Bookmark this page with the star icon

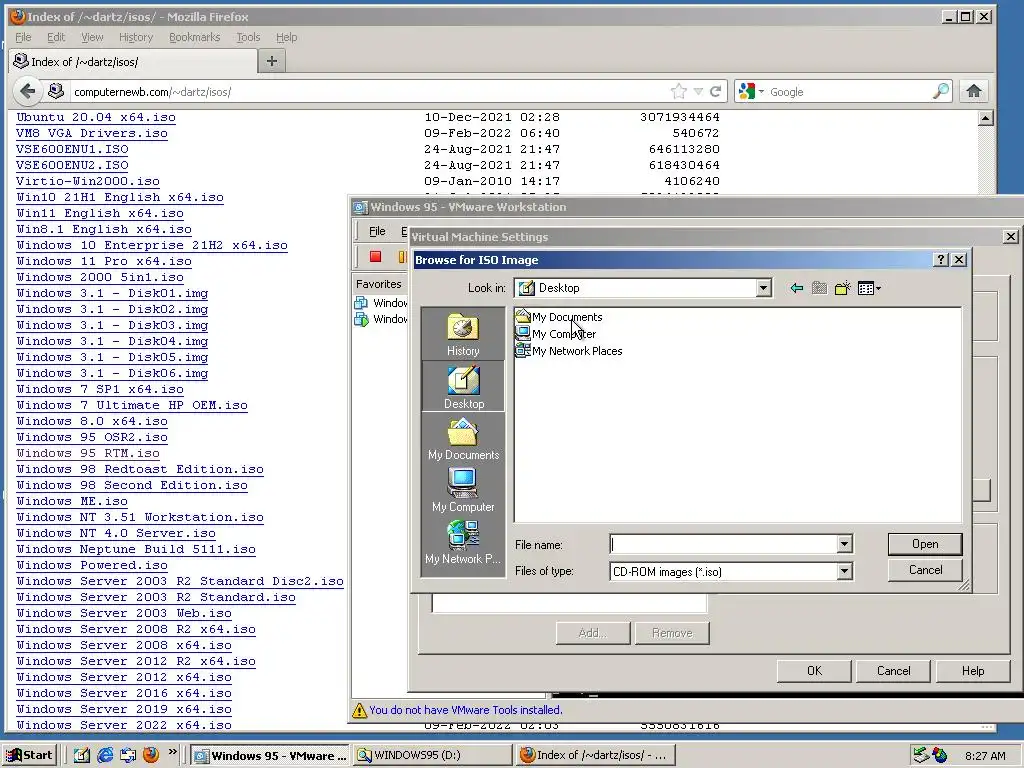pos(679,91)
